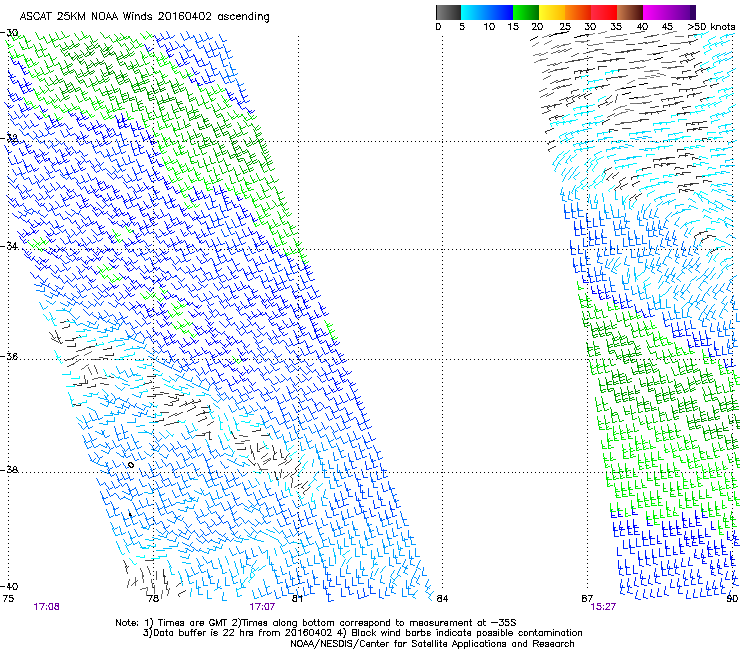This screenshot has height=650, width=740.
Task: Select the '90' longitude axis label
Action: (x=732, y=599)
